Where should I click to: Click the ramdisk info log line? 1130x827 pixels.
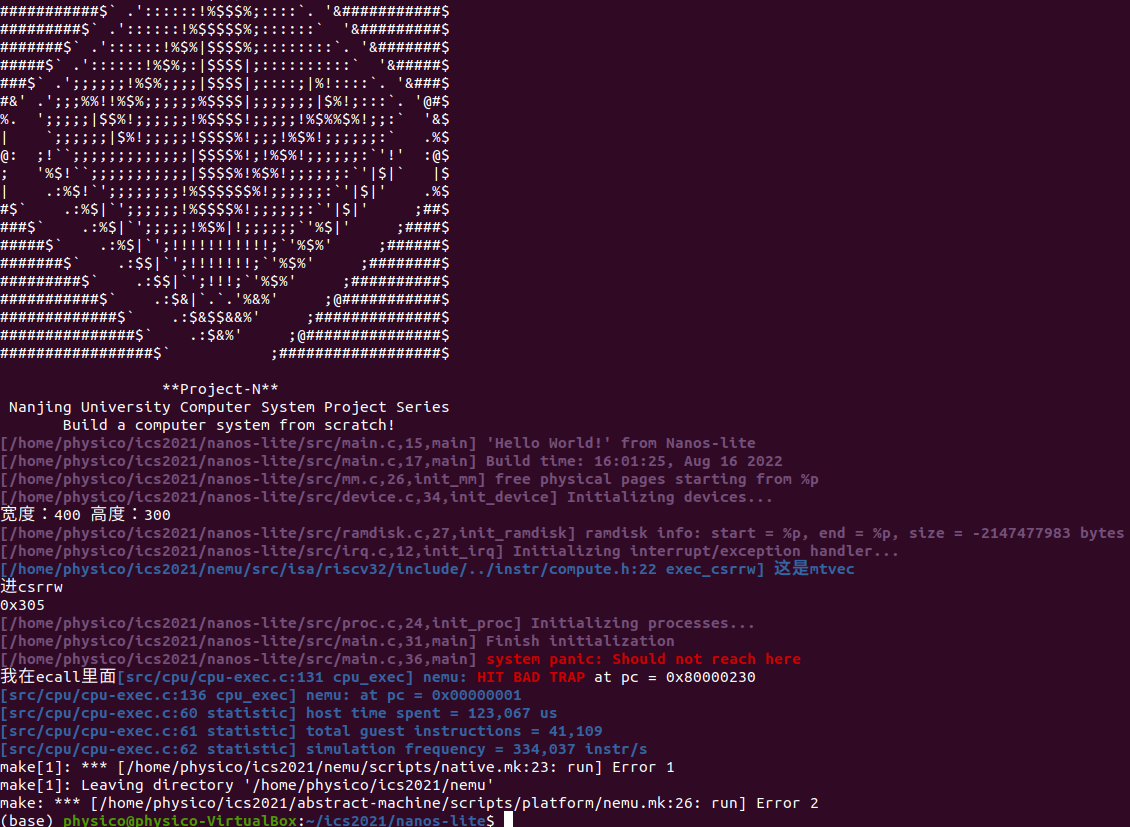point(562,533)
